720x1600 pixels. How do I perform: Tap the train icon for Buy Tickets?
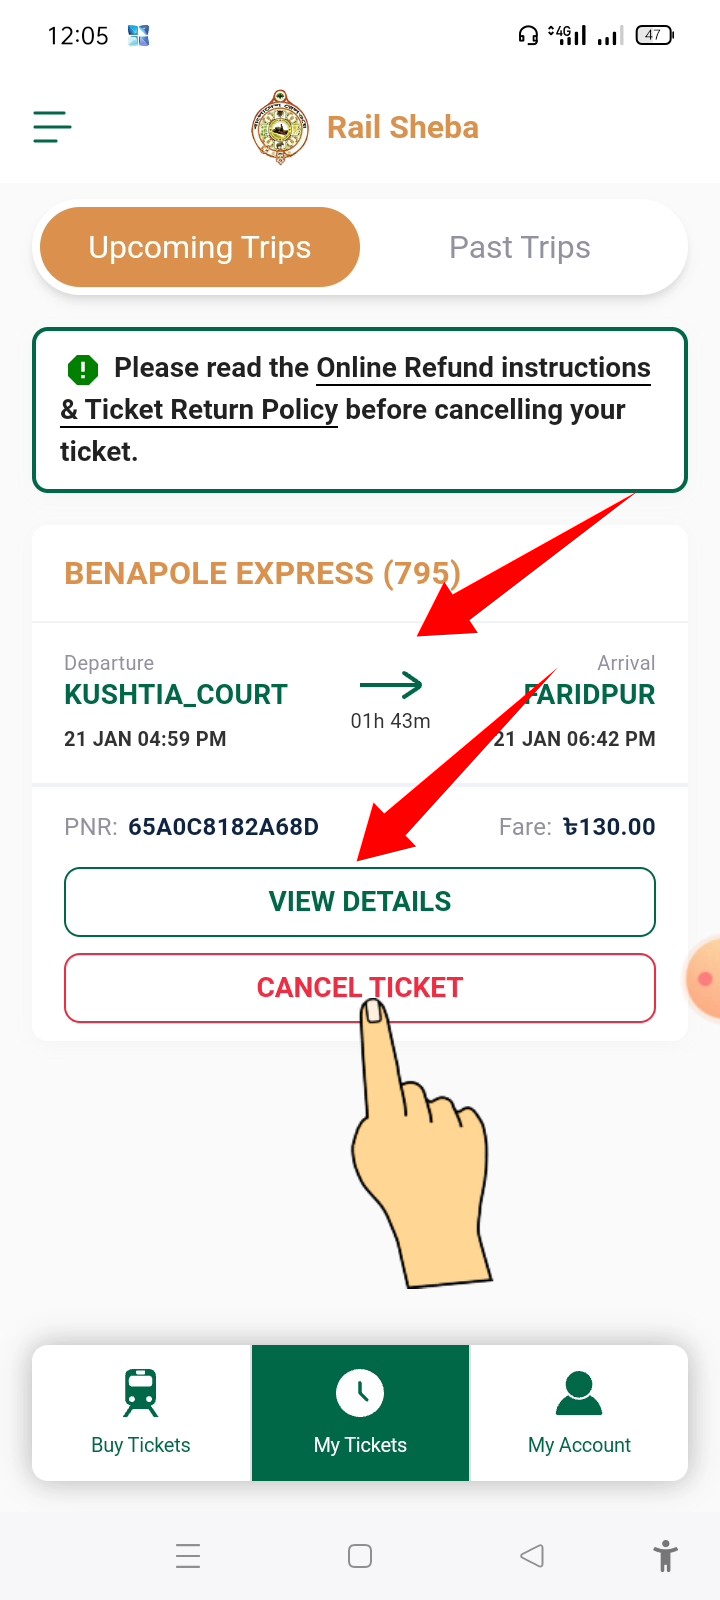point(141,1393)
